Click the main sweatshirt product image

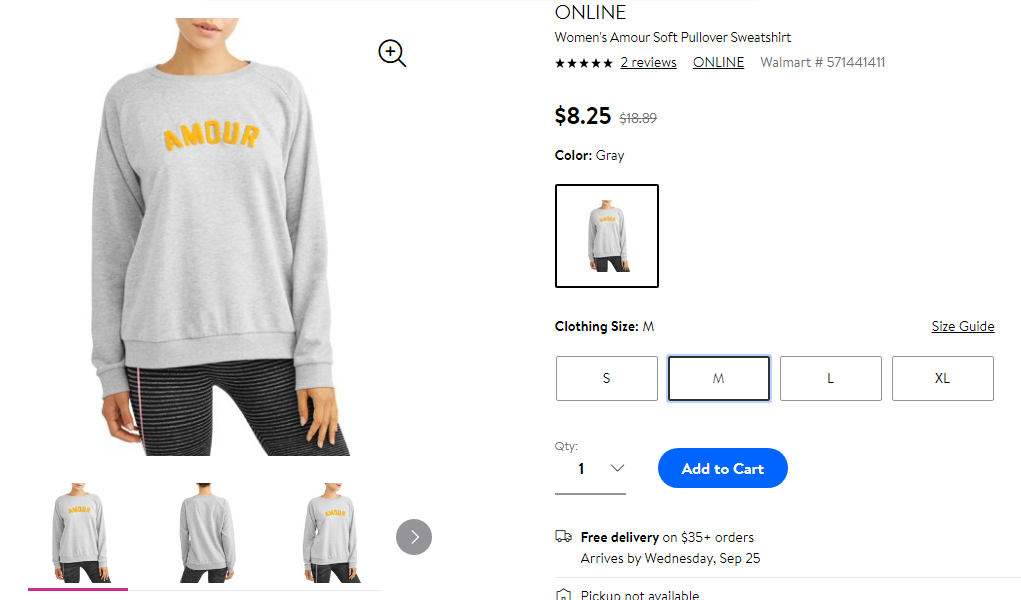click(220, 237)
